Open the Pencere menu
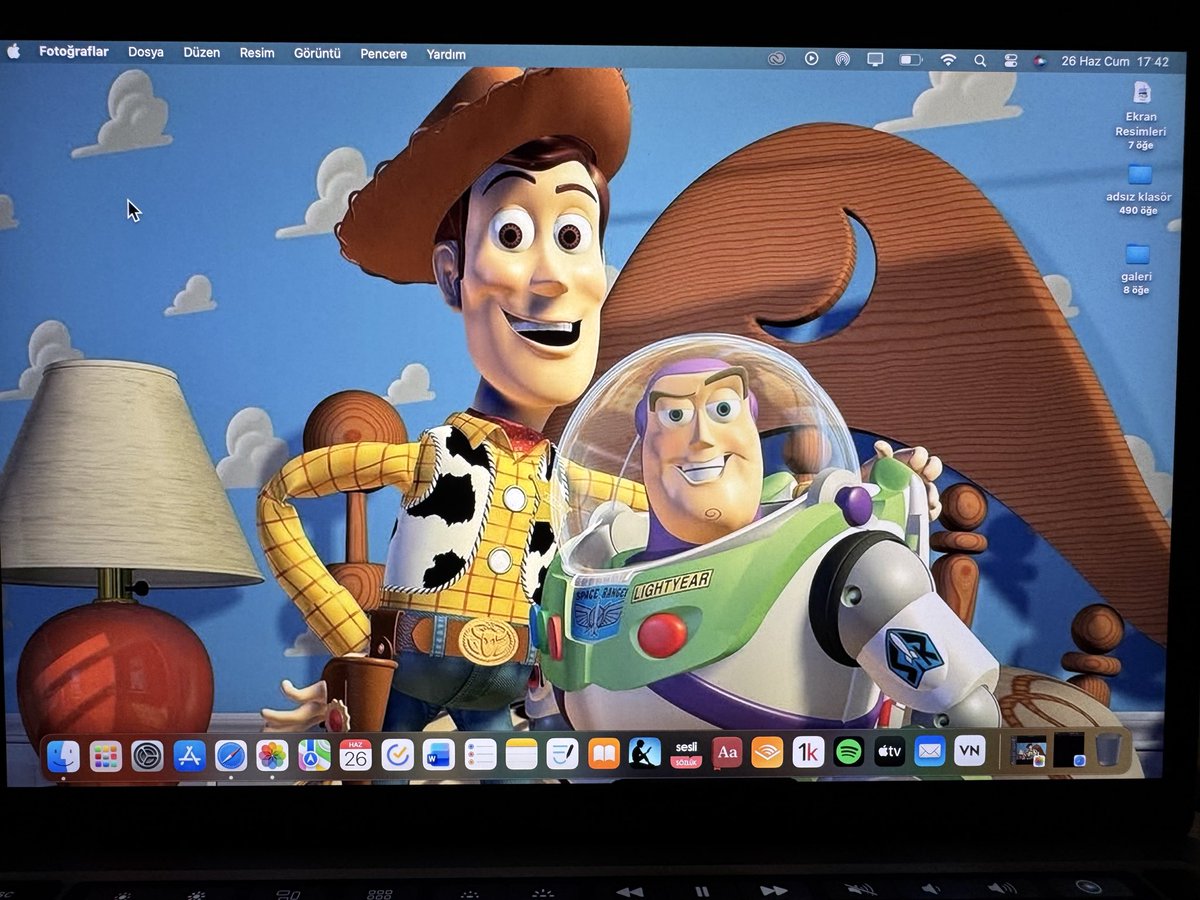 [384, 54]
